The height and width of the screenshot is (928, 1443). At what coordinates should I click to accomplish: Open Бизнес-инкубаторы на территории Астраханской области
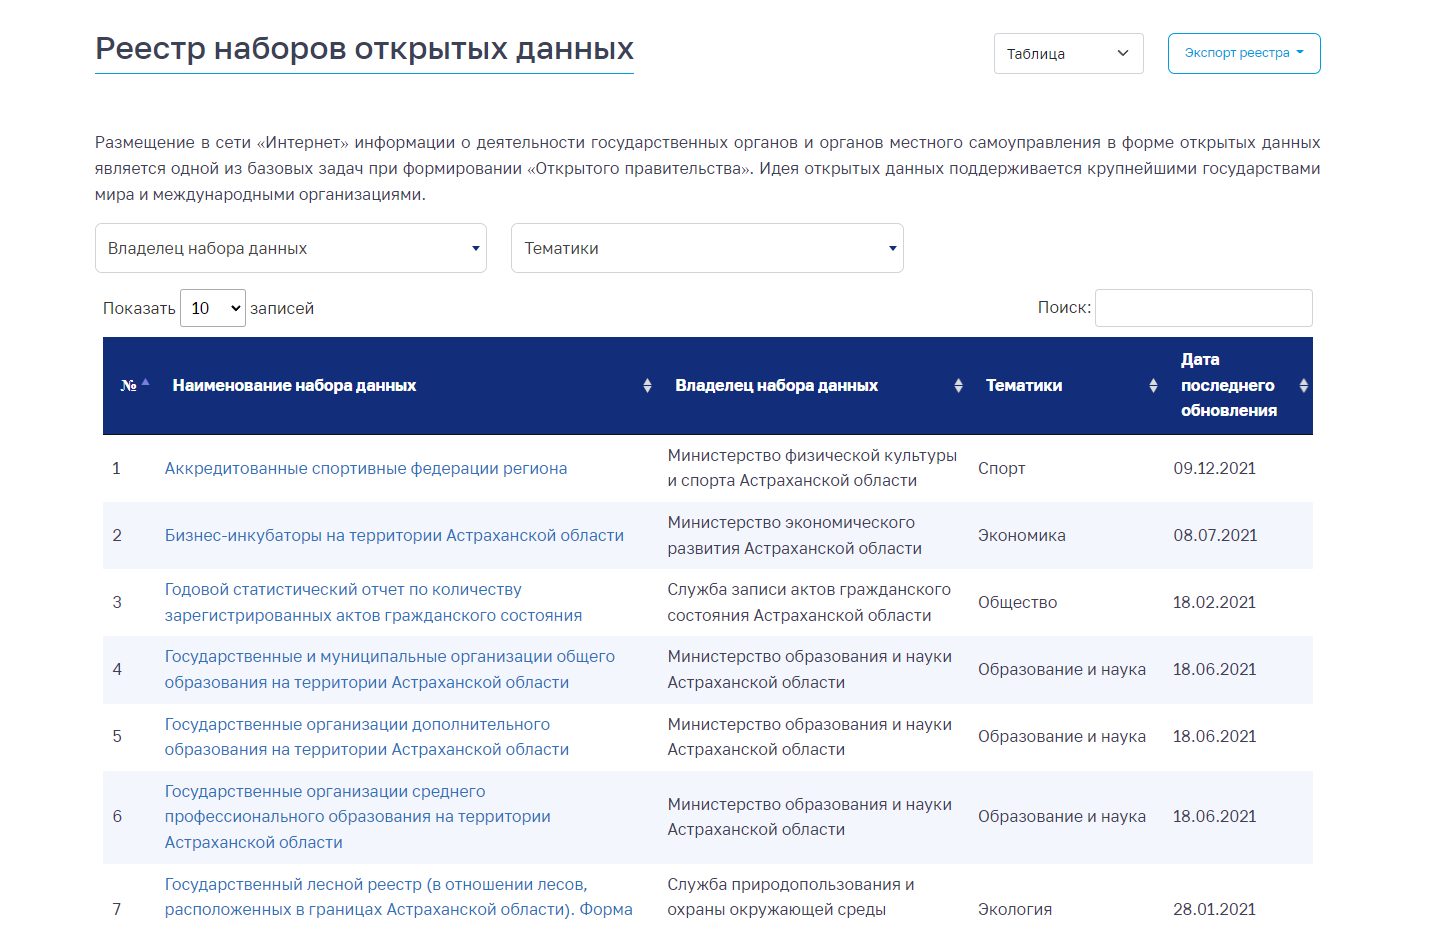(x=394, y=536)
